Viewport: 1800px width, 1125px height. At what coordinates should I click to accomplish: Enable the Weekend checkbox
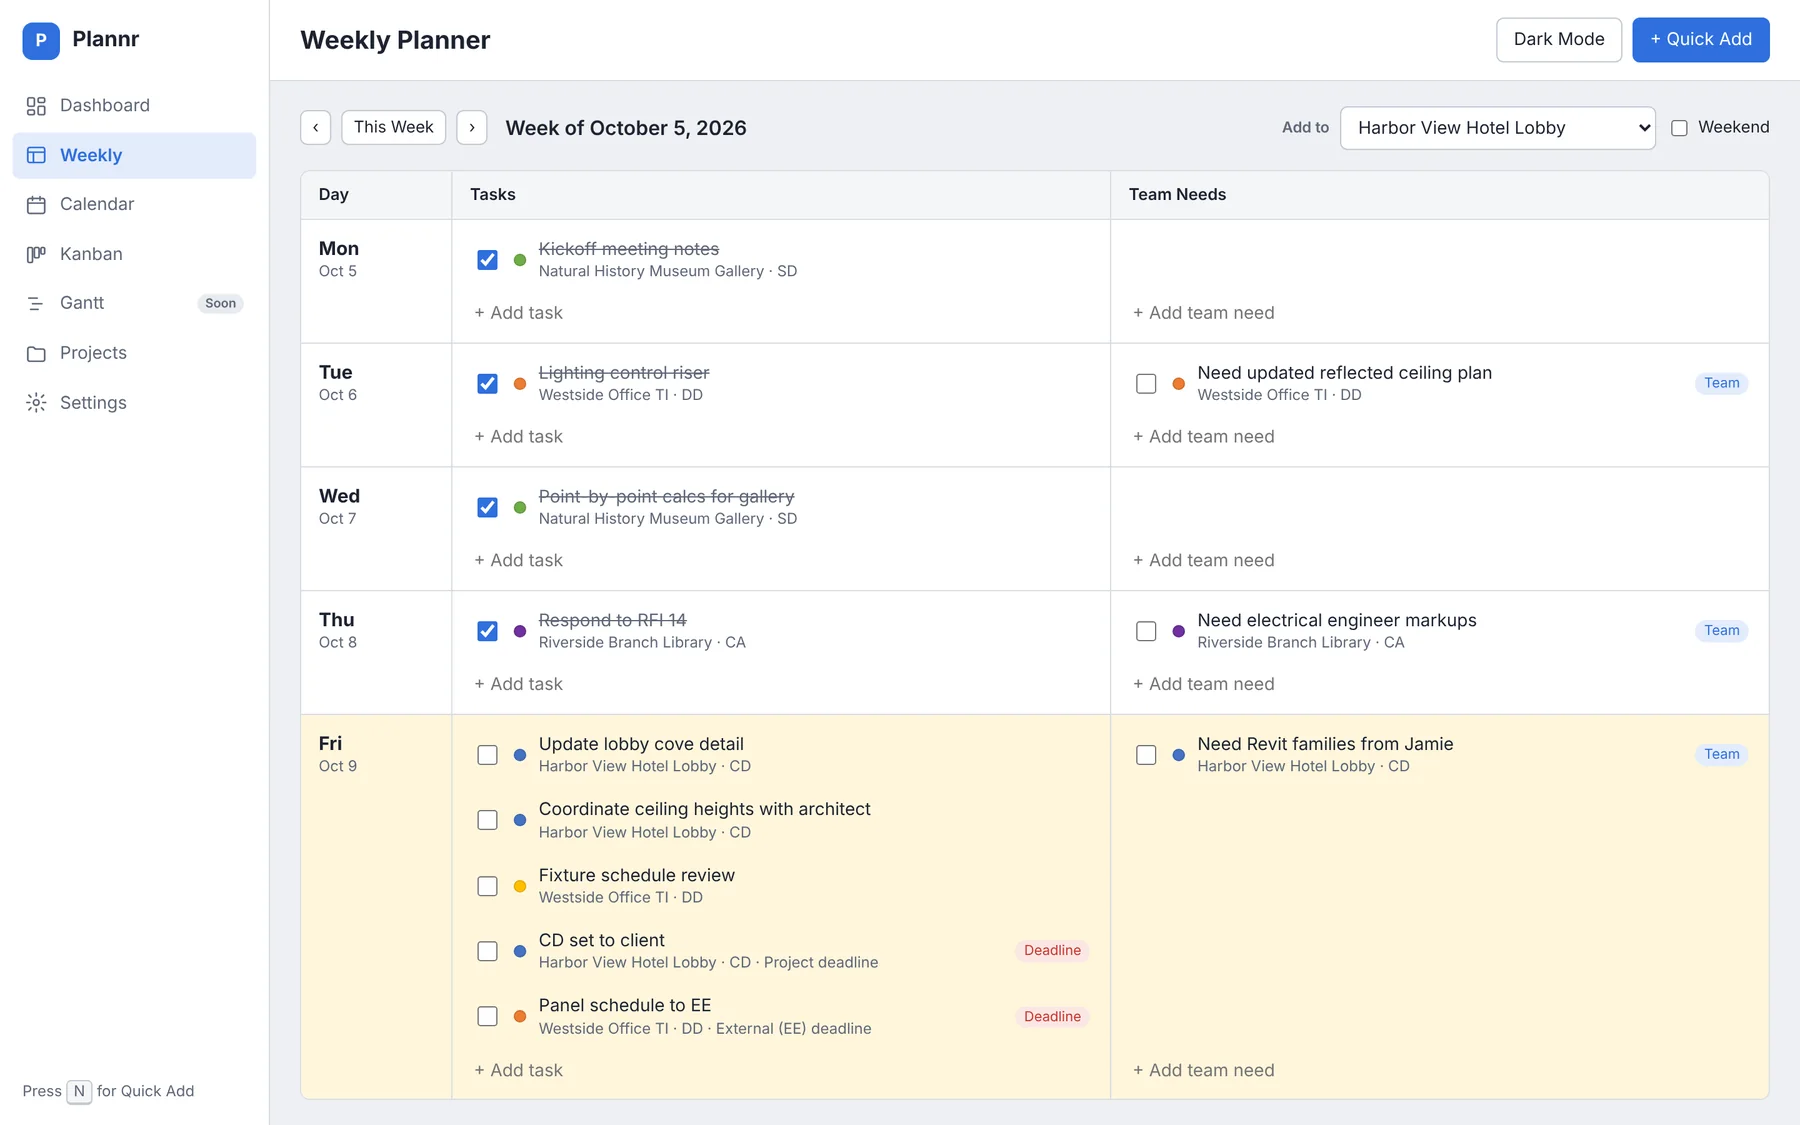(x=1679, y=128)
